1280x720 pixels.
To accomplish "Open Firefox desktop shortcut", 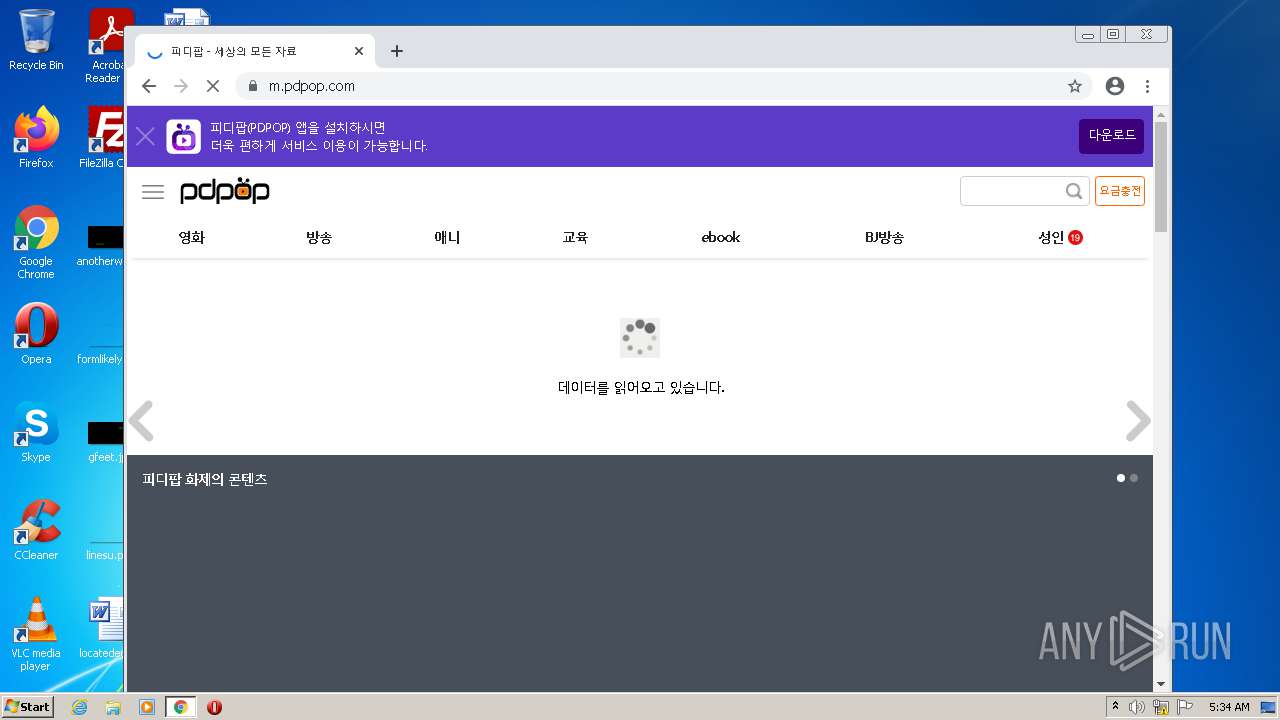I will click(36, 137).
